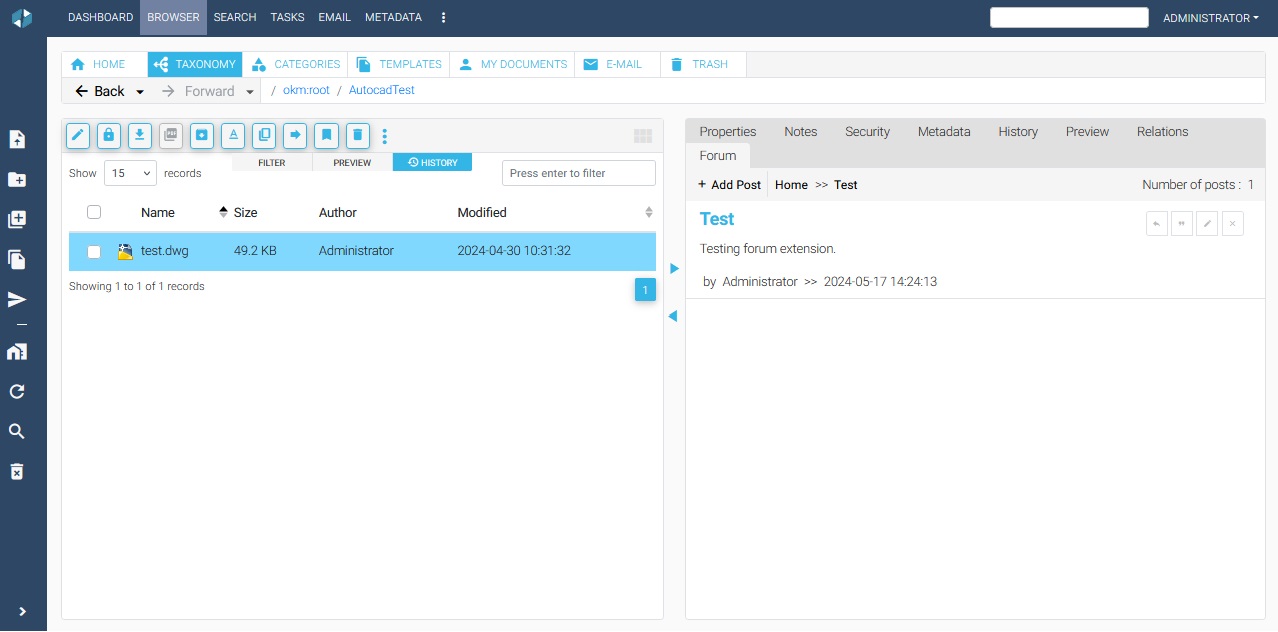Viewport: 1278px width, 632px height.
Task: Click the edit pencil icon on Test post
Action: pos(1208,224)
